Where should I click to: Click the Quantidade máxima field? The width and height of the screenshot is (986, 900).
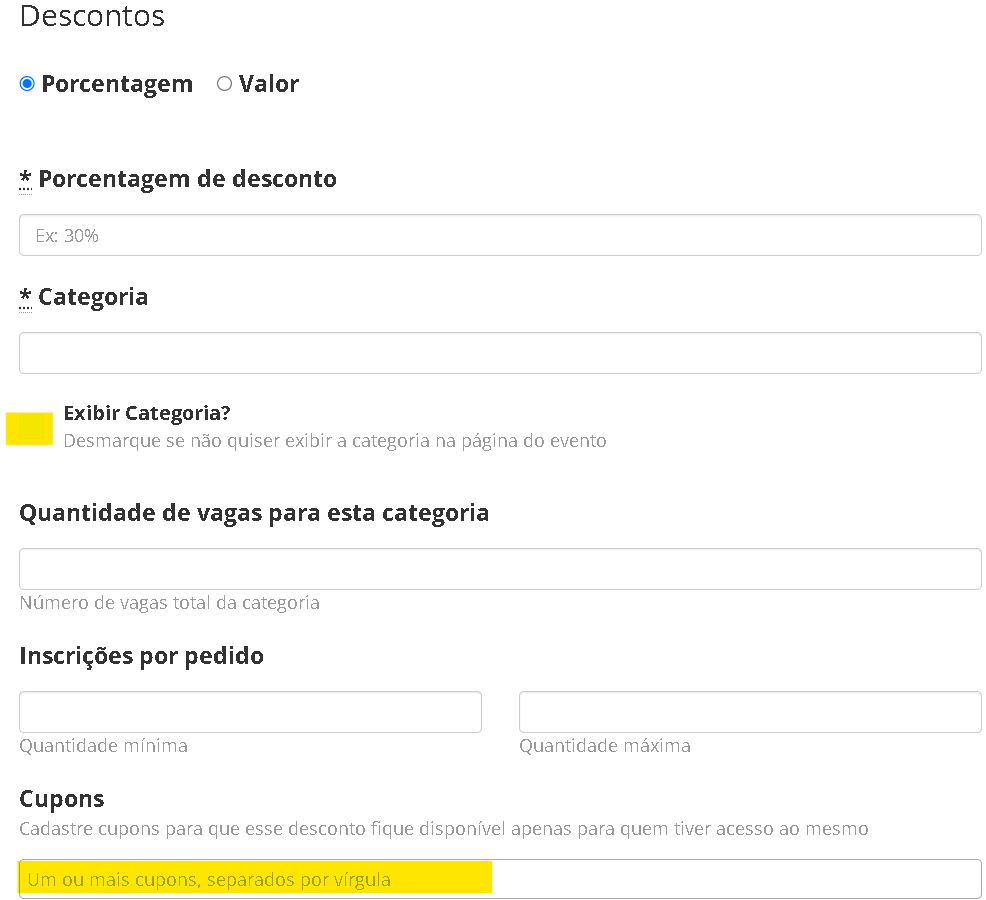click(x=750, y=712)
